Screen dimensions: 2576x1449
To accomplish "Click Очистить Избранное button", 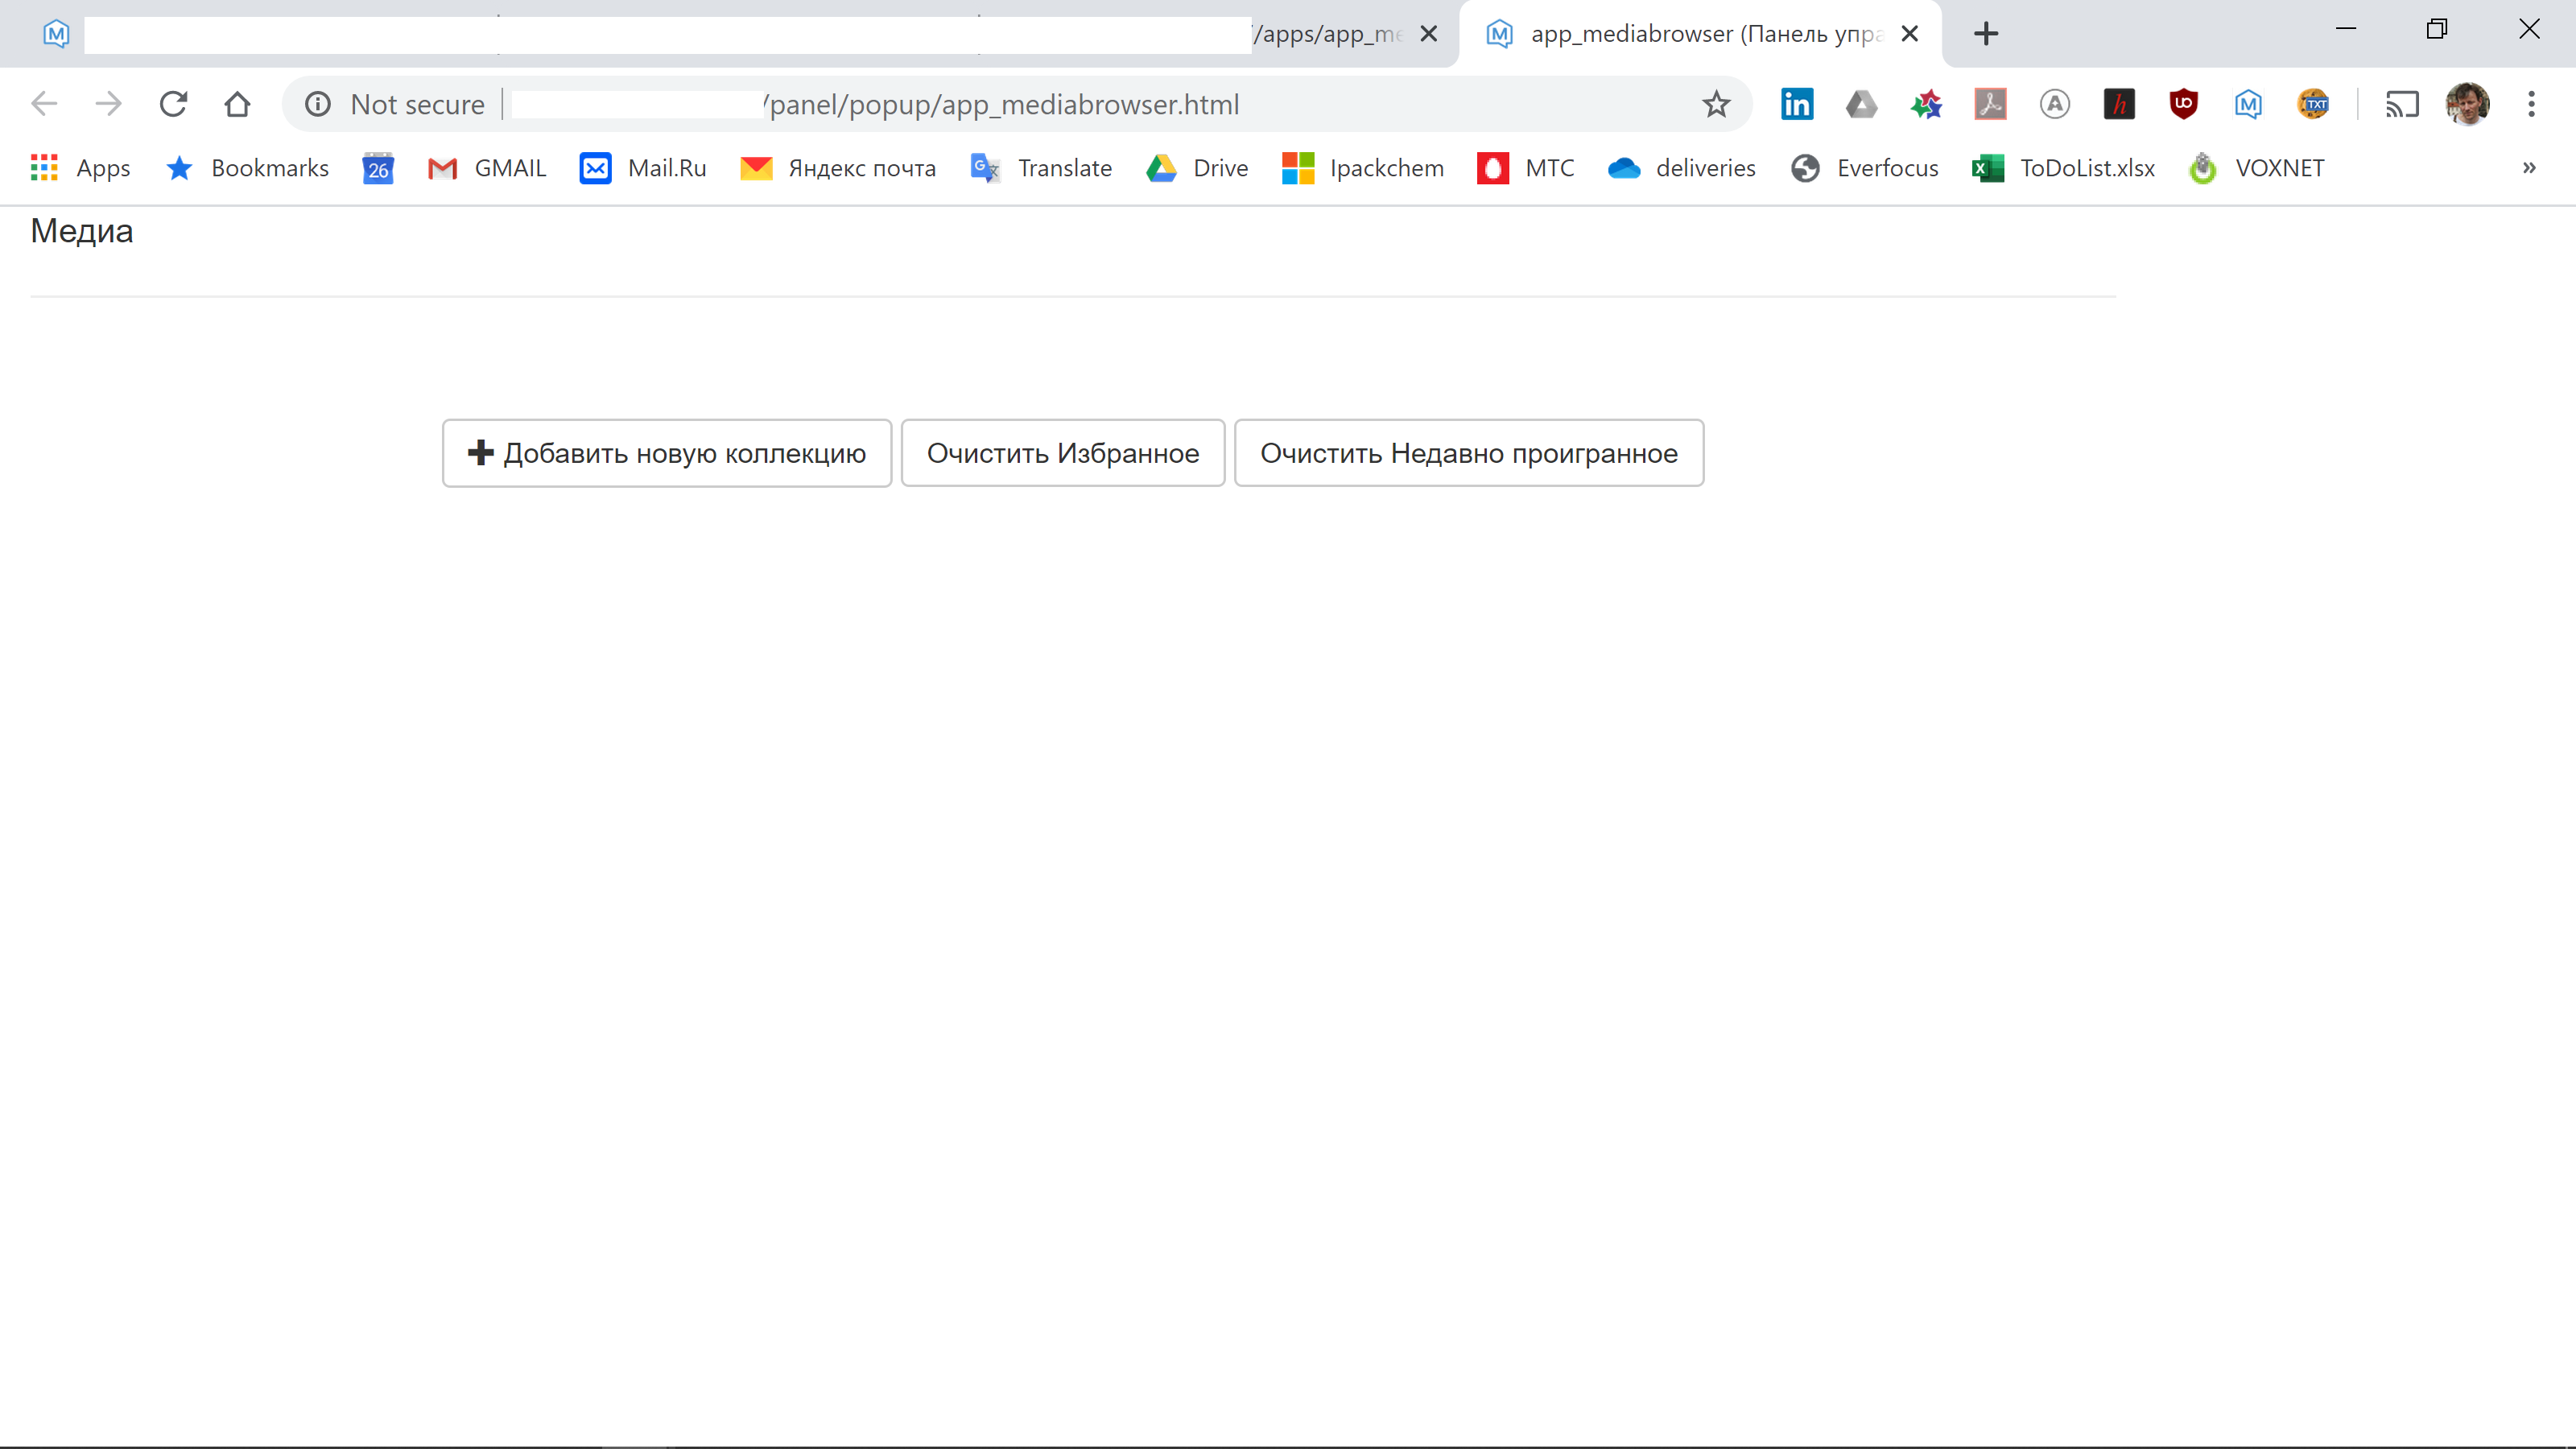I will point(1062,453).
